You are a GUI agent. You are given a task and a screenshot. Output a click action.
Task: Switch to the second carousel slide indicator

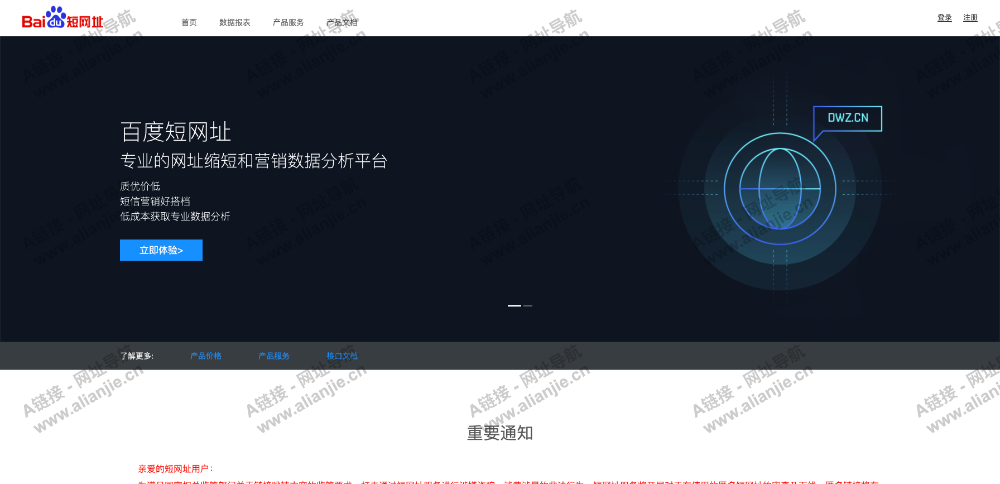click(x=527, y=306)
